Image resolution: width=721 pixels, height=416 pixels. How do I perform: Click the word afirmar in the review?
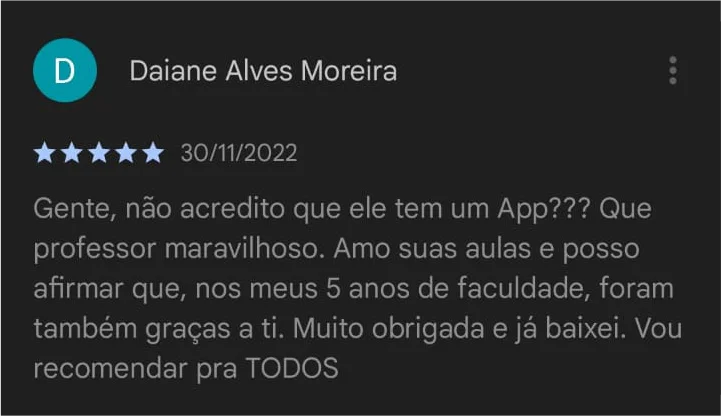point(78,289)
